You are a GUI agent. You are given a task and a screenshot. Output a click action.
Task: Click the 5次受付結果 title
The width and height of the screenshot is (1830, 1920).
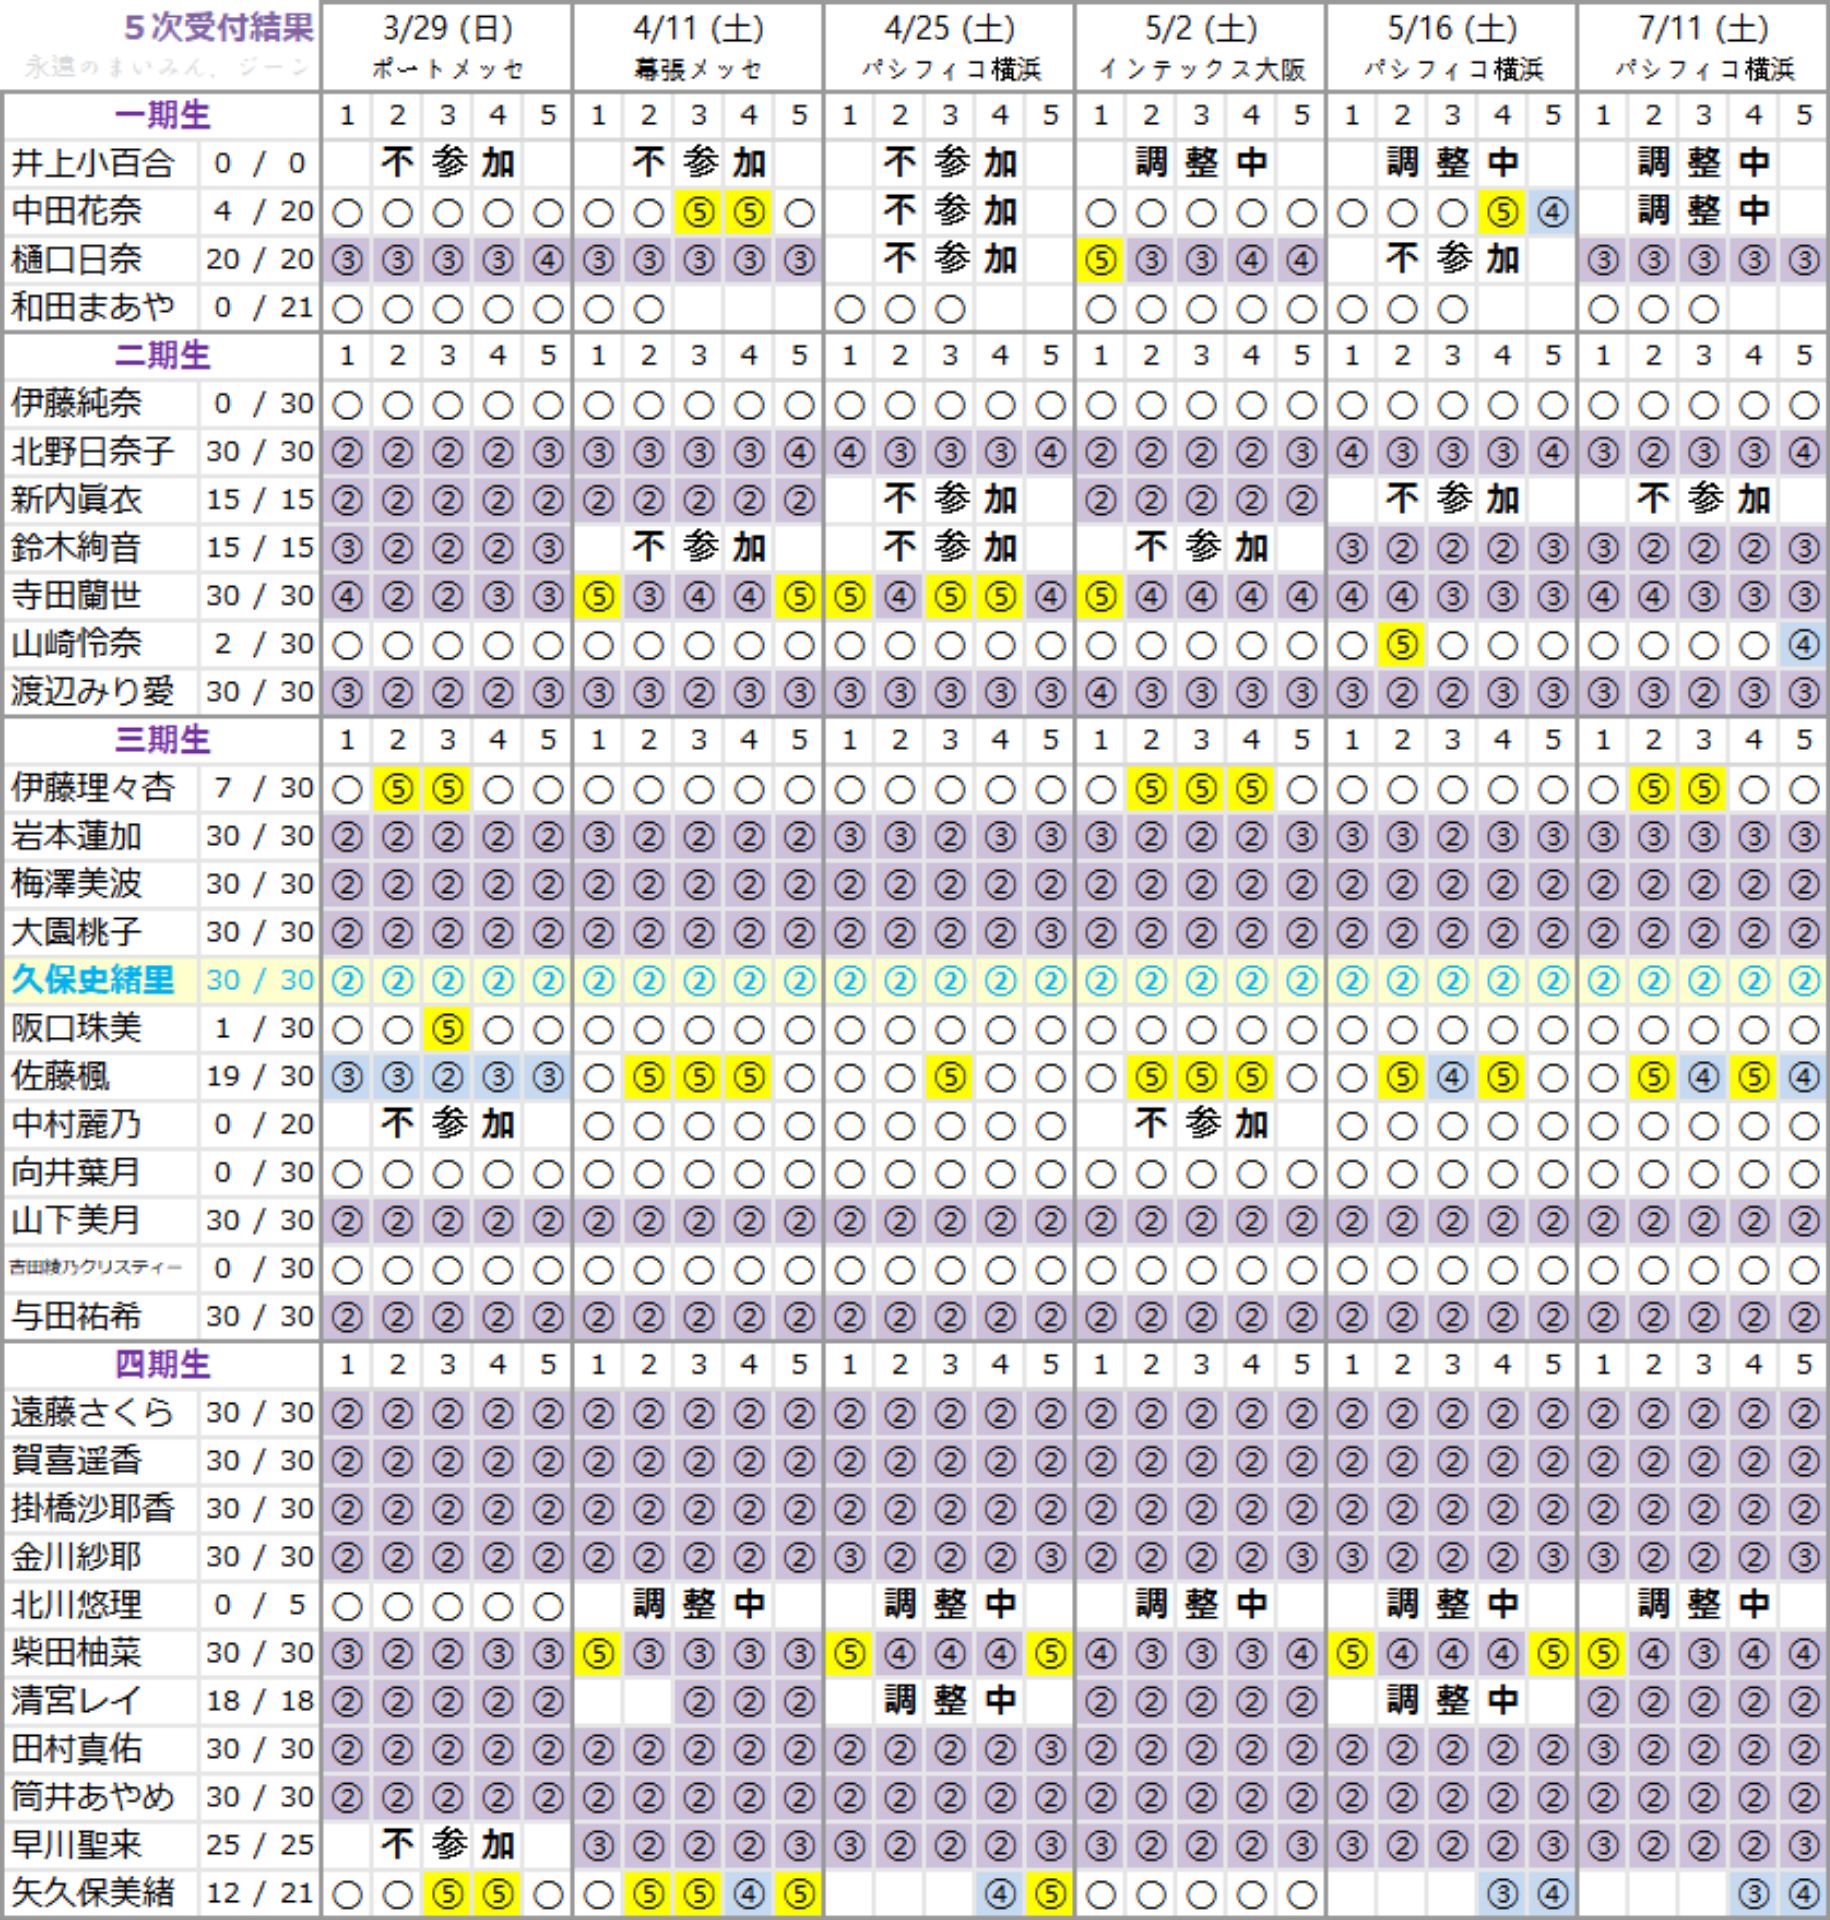point(218,28)
